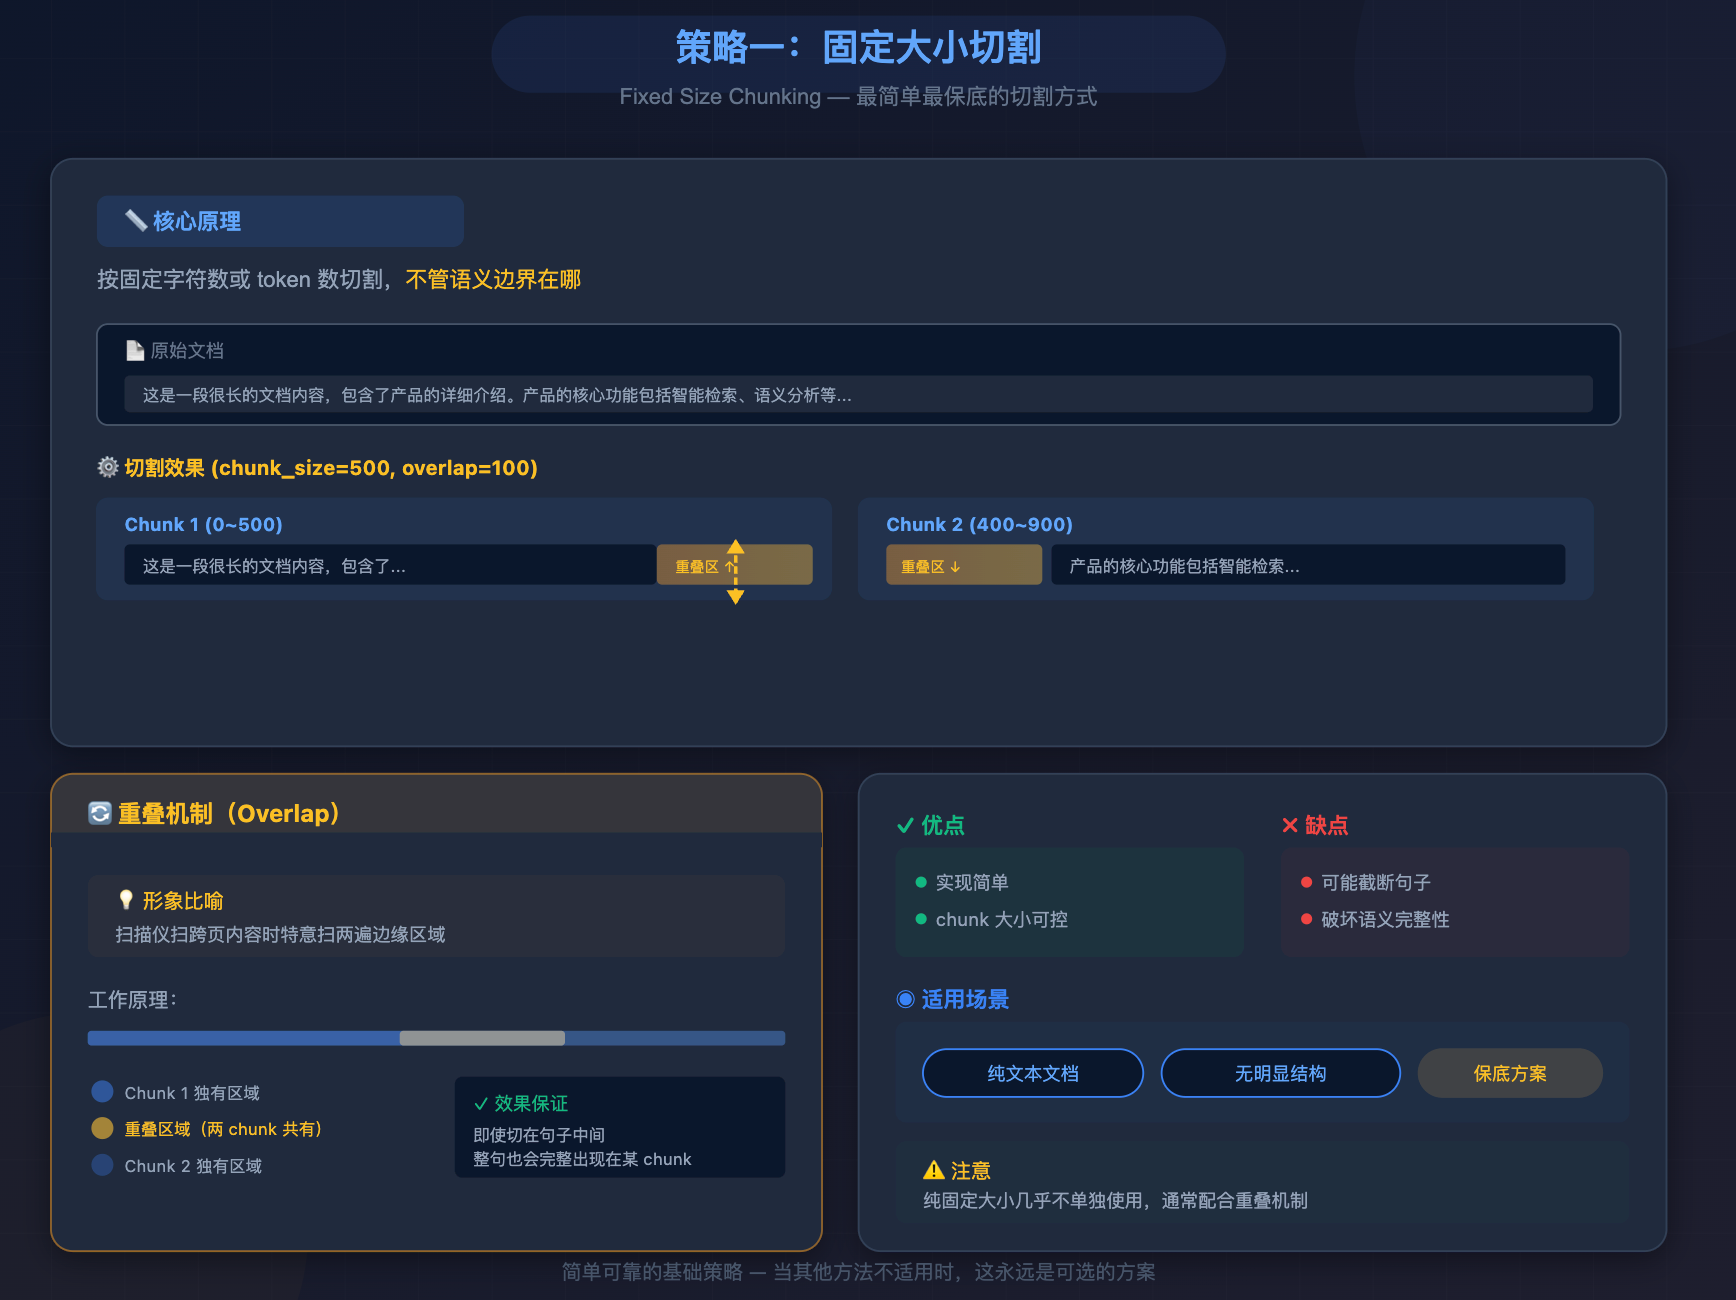
Task: Click the red X icon beside 缺点
Action: point(1290,825)
